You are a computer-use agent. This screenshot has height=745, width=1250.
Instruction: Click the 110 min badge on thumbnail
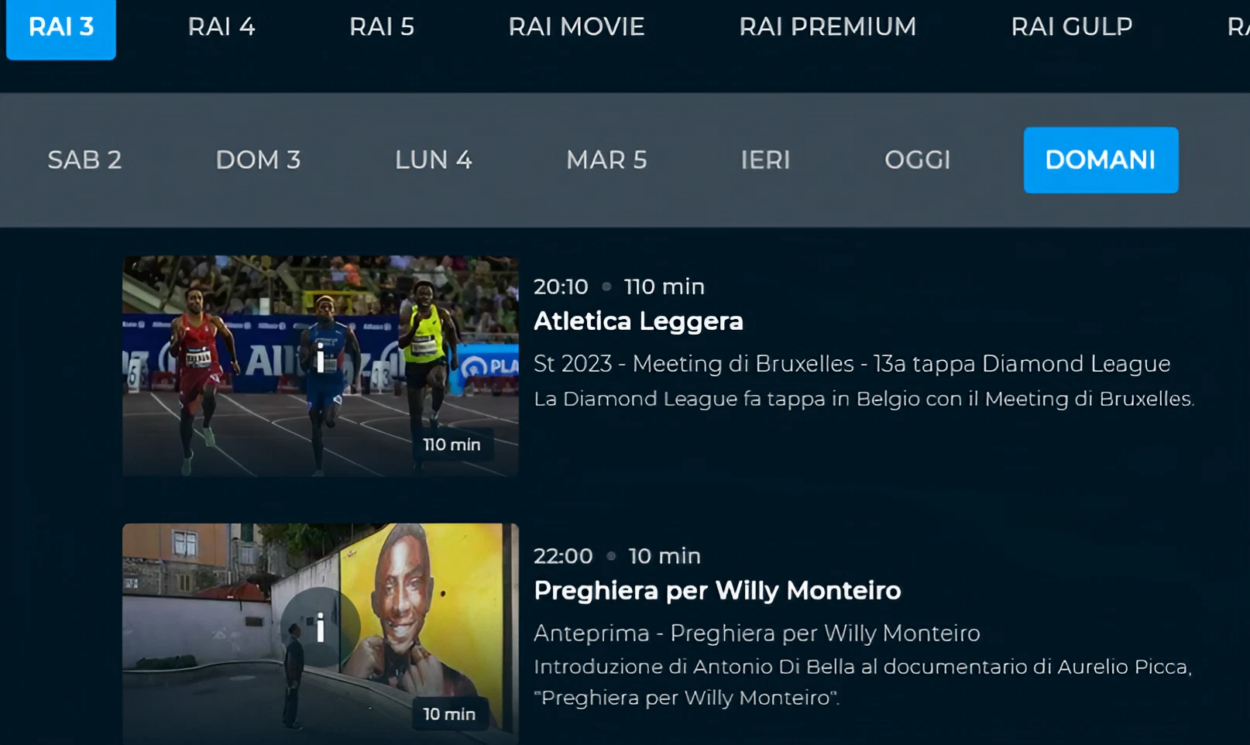pyautogui.click(x=451, y=444)
